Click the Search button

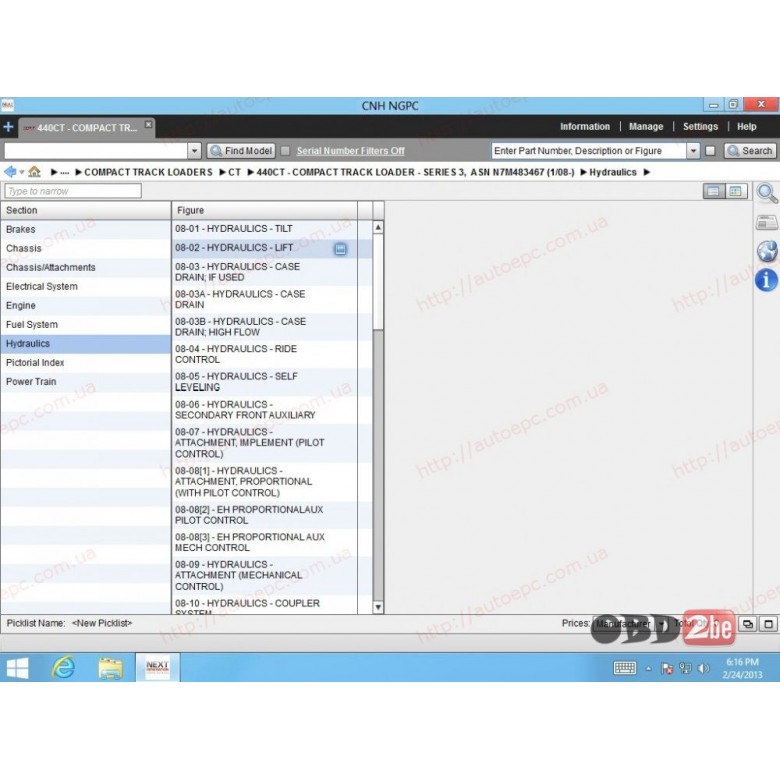pos(750,151)
